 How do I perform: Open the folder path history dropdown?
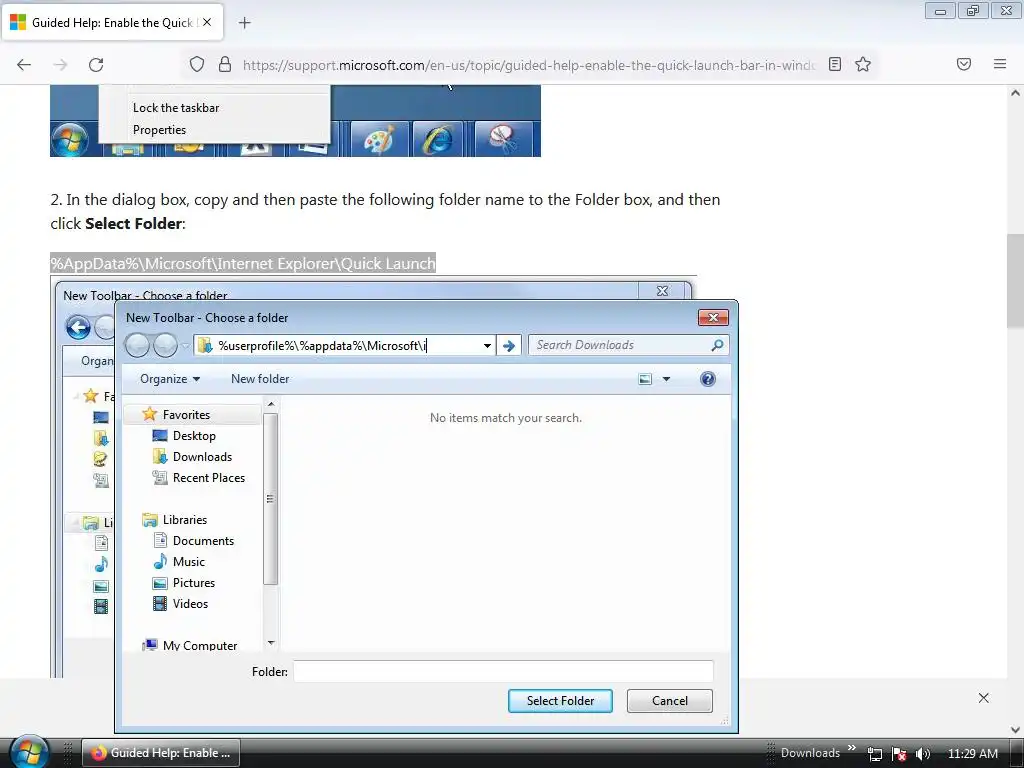point(487,345)
